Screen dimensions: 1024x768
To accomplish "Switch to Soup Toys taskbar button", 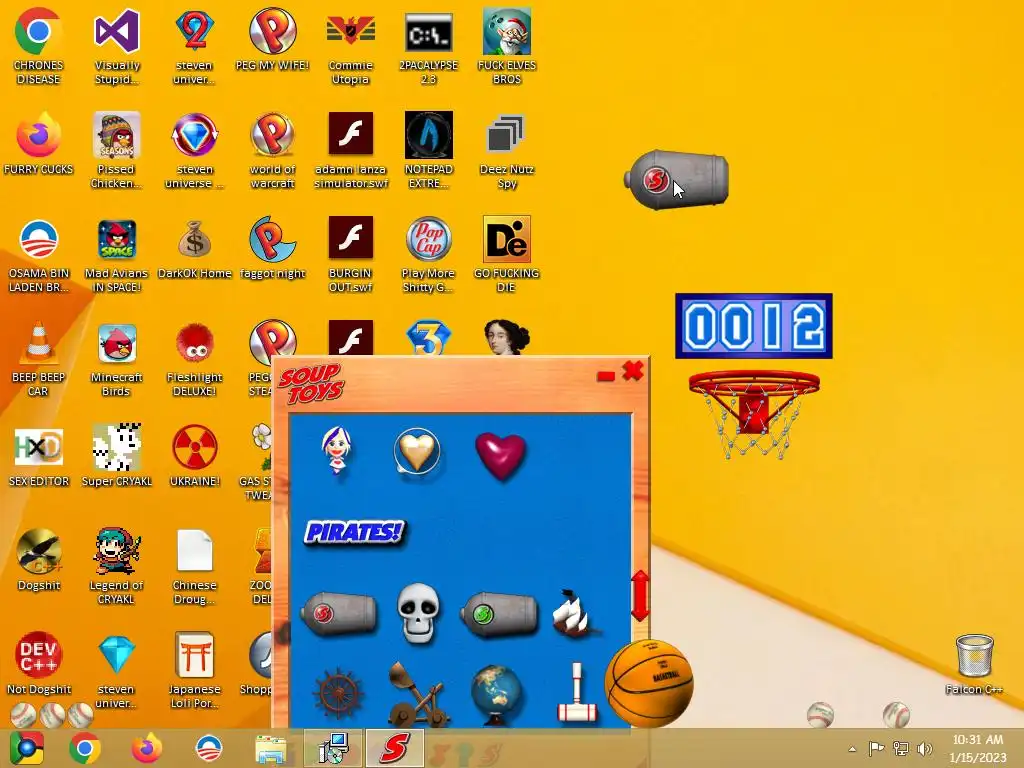I will tap(394, 748).
